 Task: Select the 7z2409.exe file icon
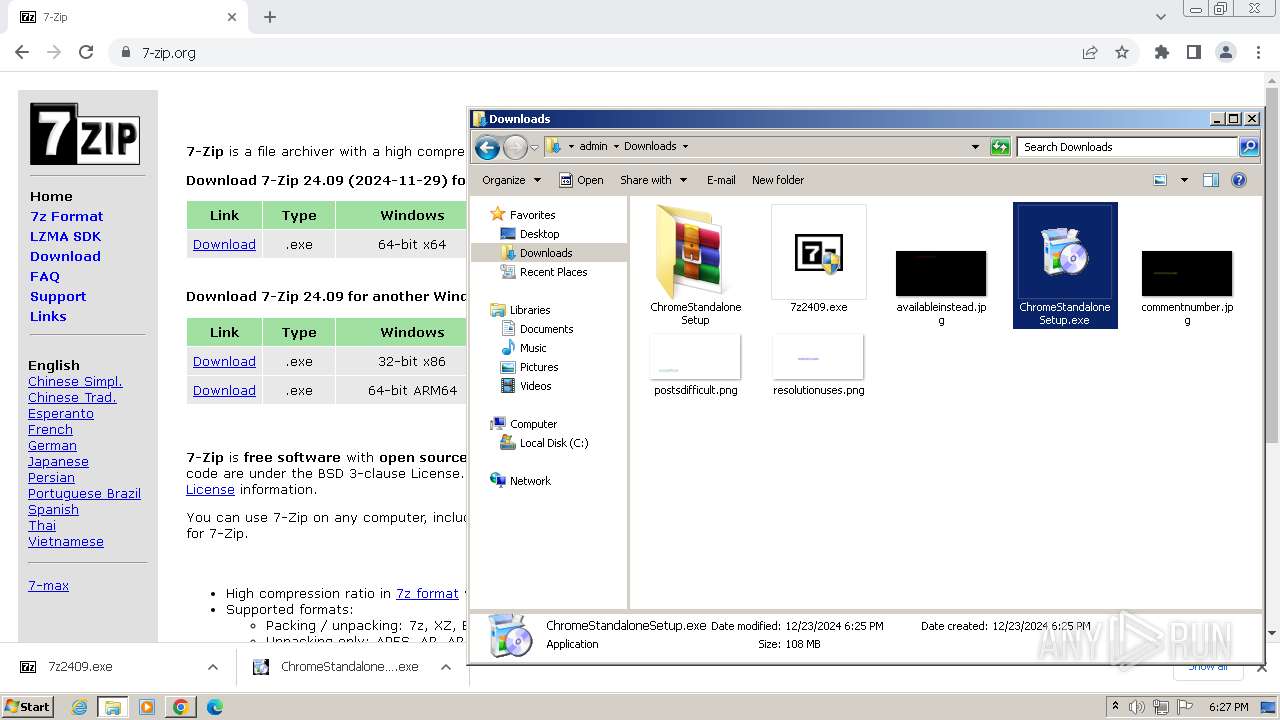[x=819, y=253]
